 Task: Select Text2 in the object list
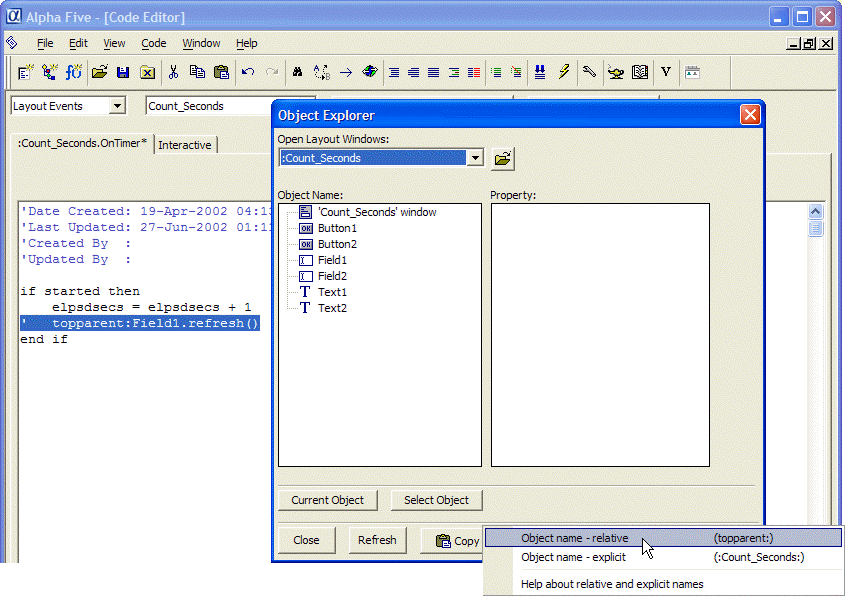(323, 308)
